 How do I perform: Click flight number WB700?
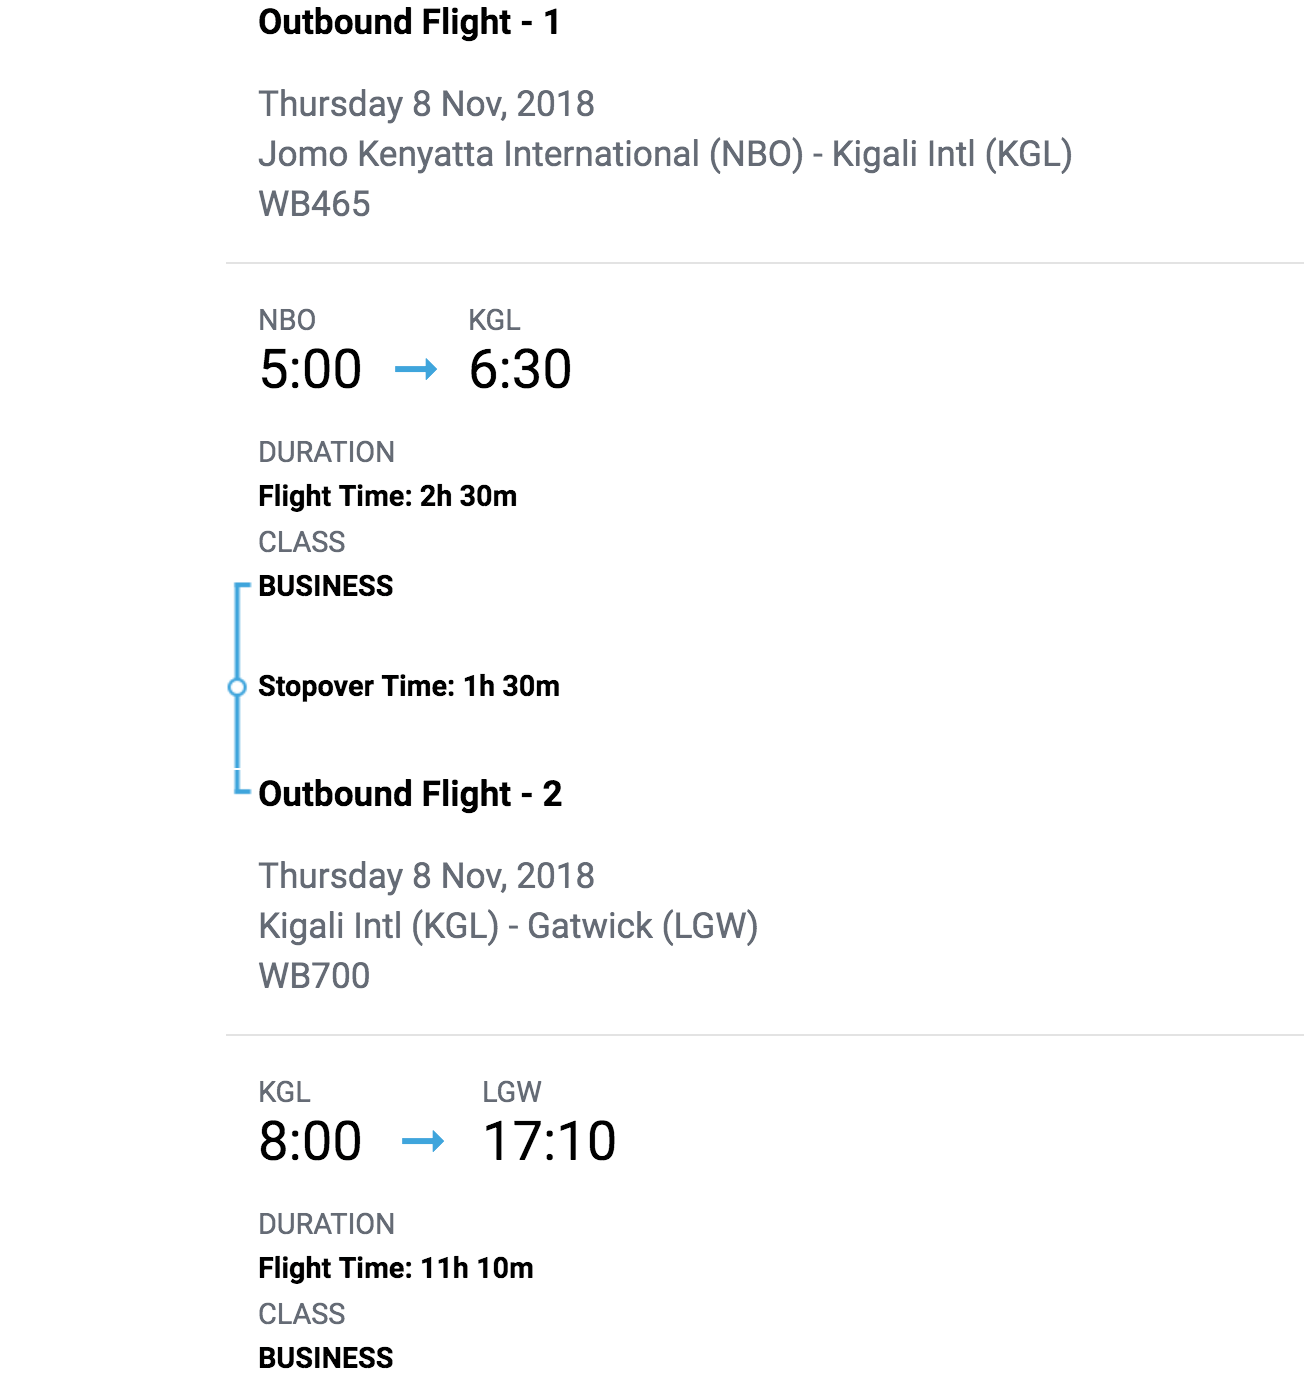click(314, 976)
